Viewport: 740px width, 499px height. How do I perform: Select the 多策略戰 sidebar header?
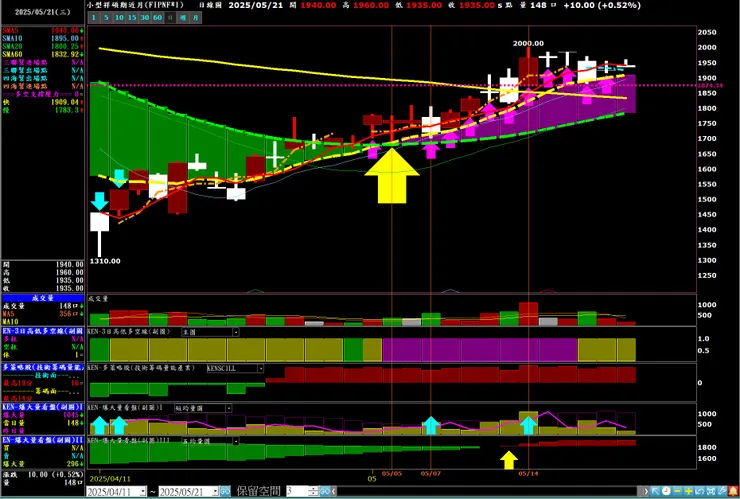(x=42, y=367)
